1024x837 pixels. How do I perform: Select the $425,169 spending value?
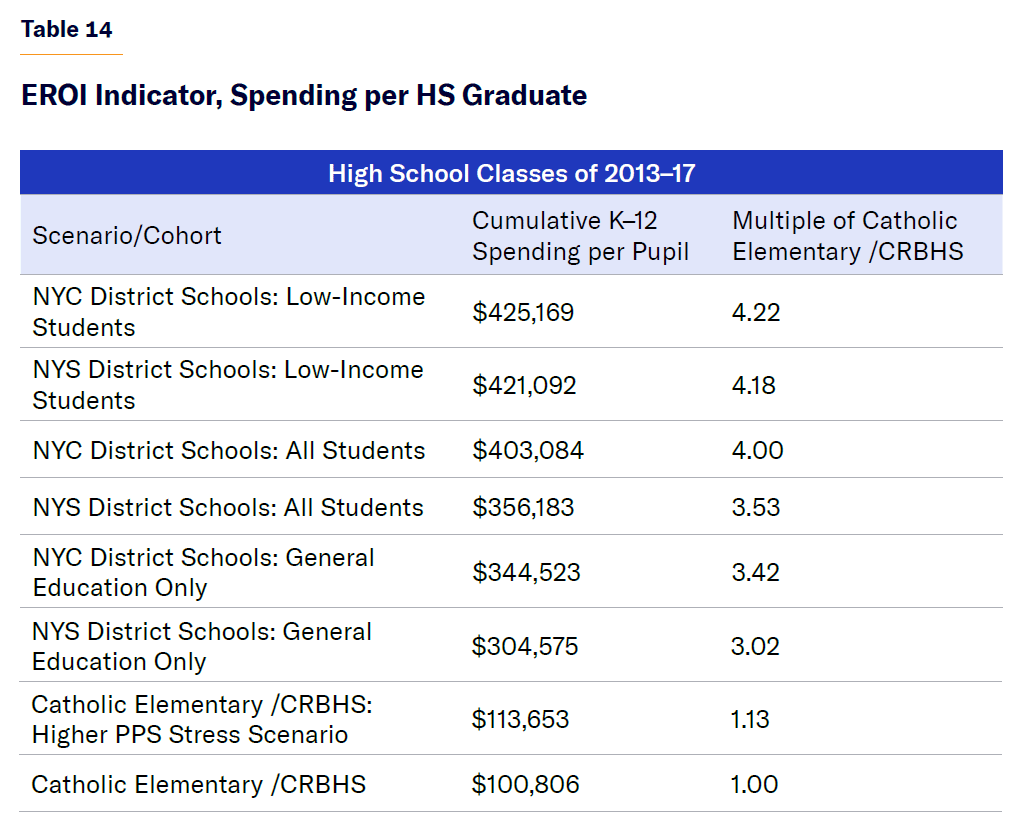(523, 312)
